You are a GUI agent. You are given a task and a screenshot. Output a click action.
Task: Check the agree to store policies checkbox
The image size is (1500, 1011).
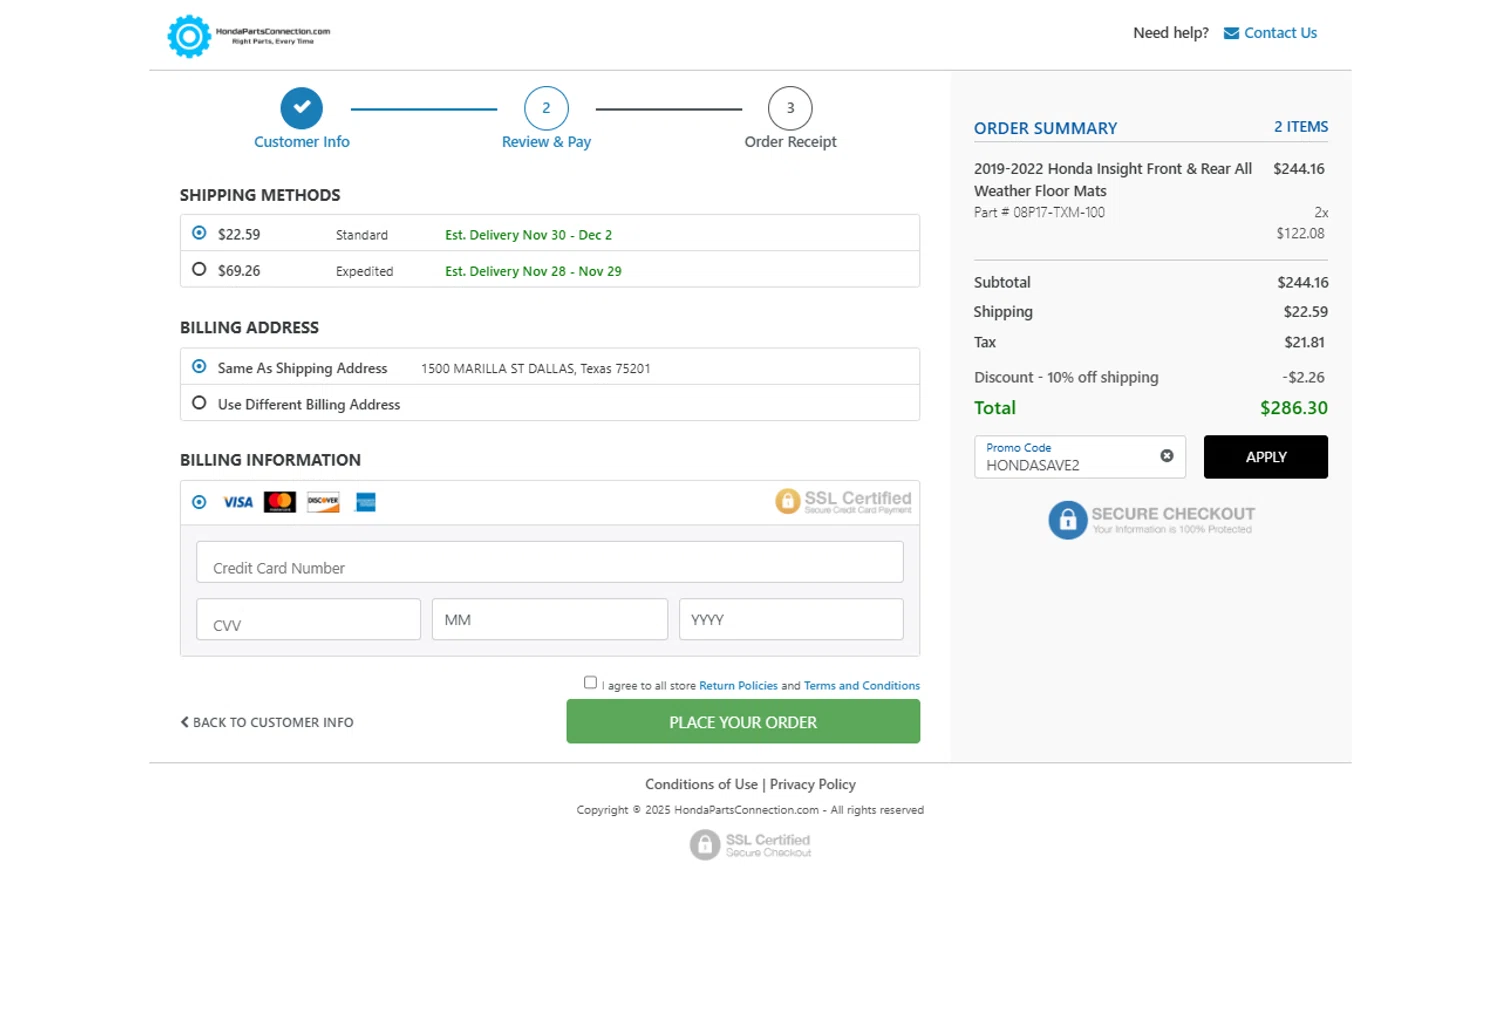point(590,683)
